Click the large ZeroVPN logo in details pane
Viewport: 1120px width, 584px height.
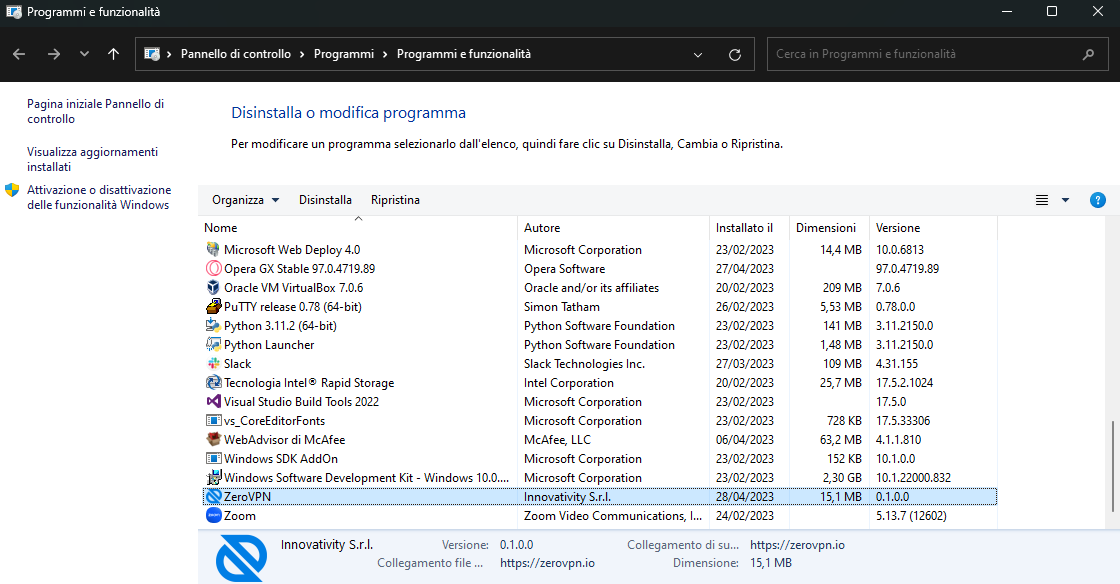pyautogui.click(x=241, y=558)
